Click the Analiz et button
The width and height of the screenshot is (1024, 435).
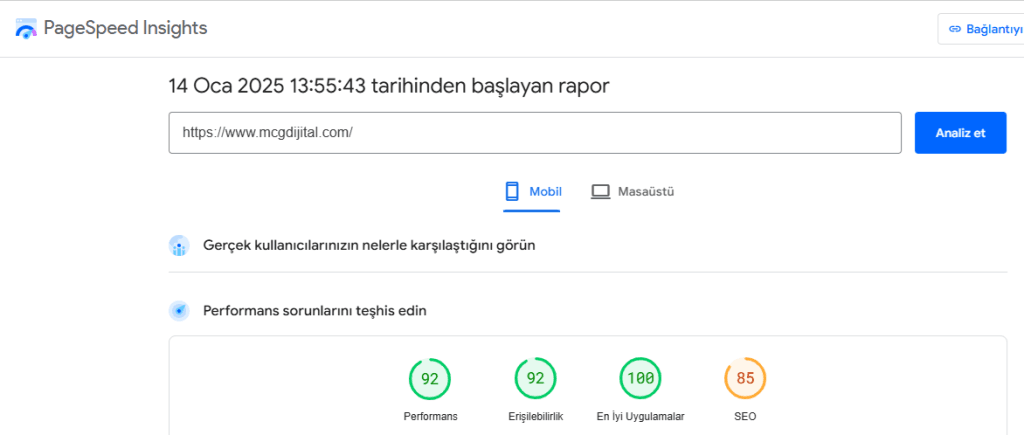(x=960, y=133)
